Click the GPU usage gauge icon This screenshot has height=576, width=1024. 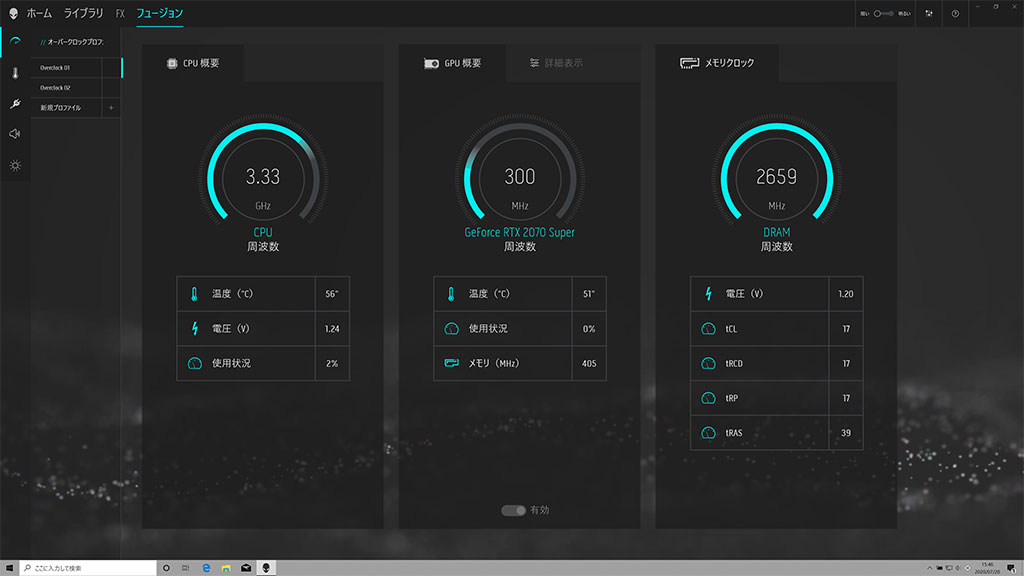coord(451,328)
